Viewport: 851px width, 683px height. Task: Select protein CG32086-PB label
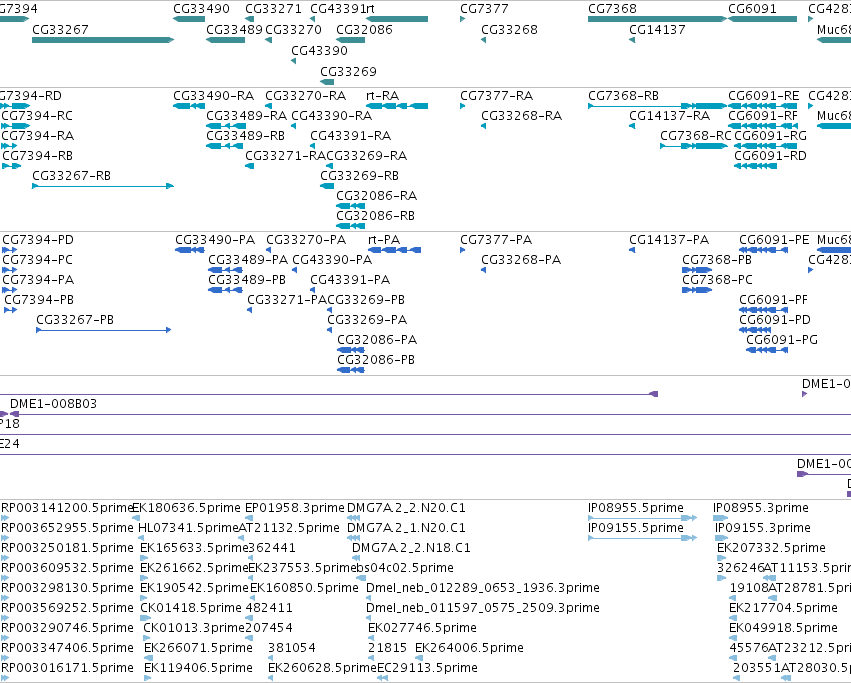pos(376,360)
